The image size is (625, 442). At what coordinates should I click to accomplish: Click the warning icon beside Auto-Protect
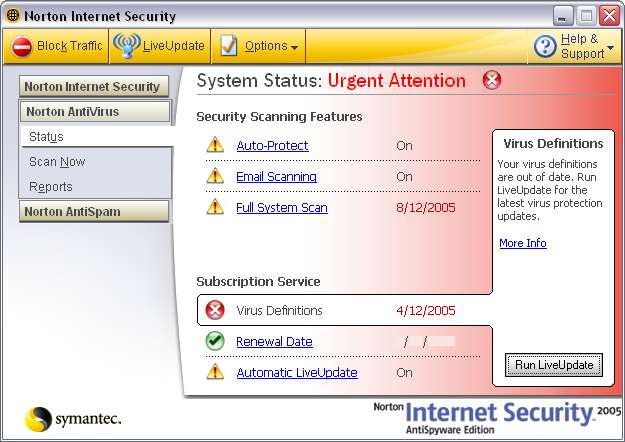[x=215, y=146]
